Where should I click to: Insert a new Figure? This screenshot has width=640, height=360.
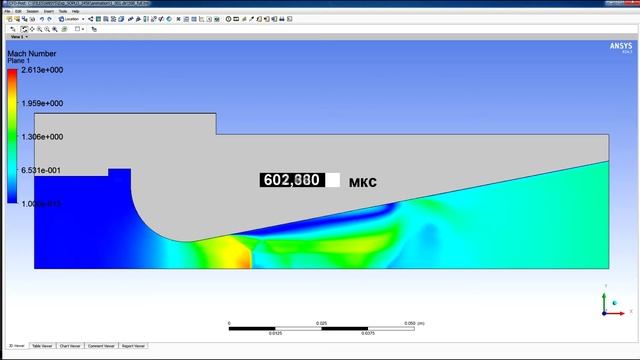pos(217,19)
